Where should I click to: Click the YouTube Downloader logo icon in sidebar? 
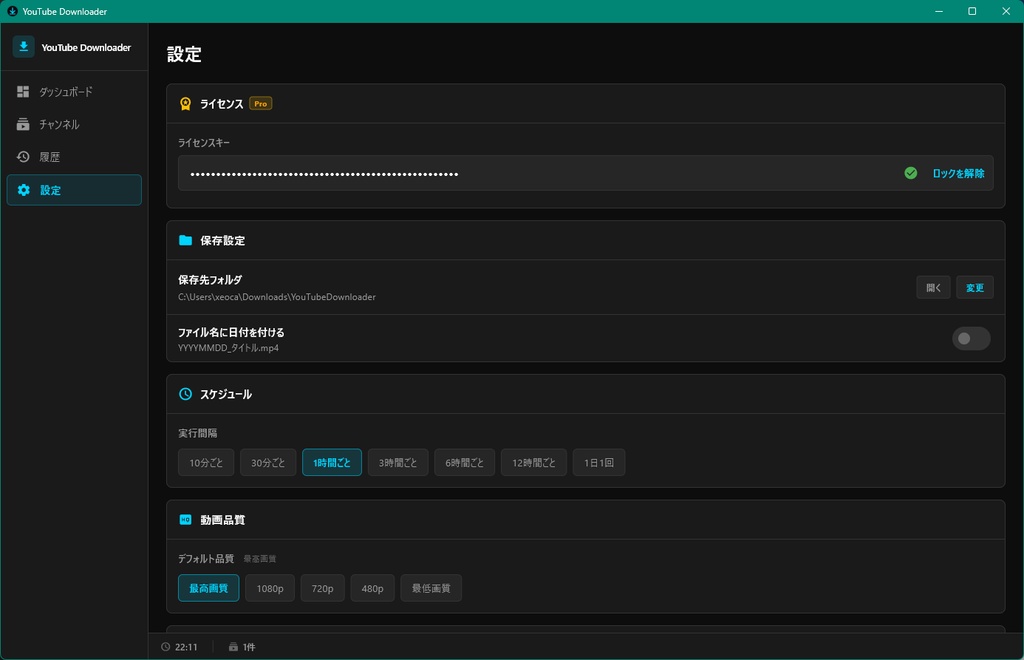(x=24, y=47)
